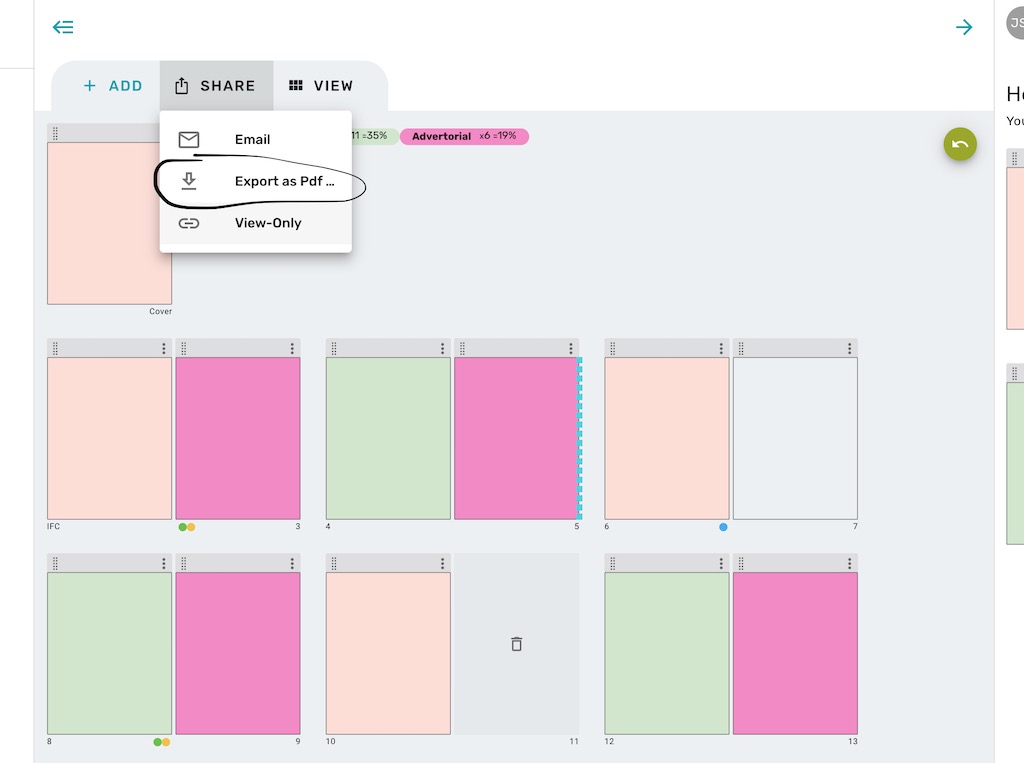Select the View-Only option
Screen dimensions: 1024x763
[x=267, y=223]
